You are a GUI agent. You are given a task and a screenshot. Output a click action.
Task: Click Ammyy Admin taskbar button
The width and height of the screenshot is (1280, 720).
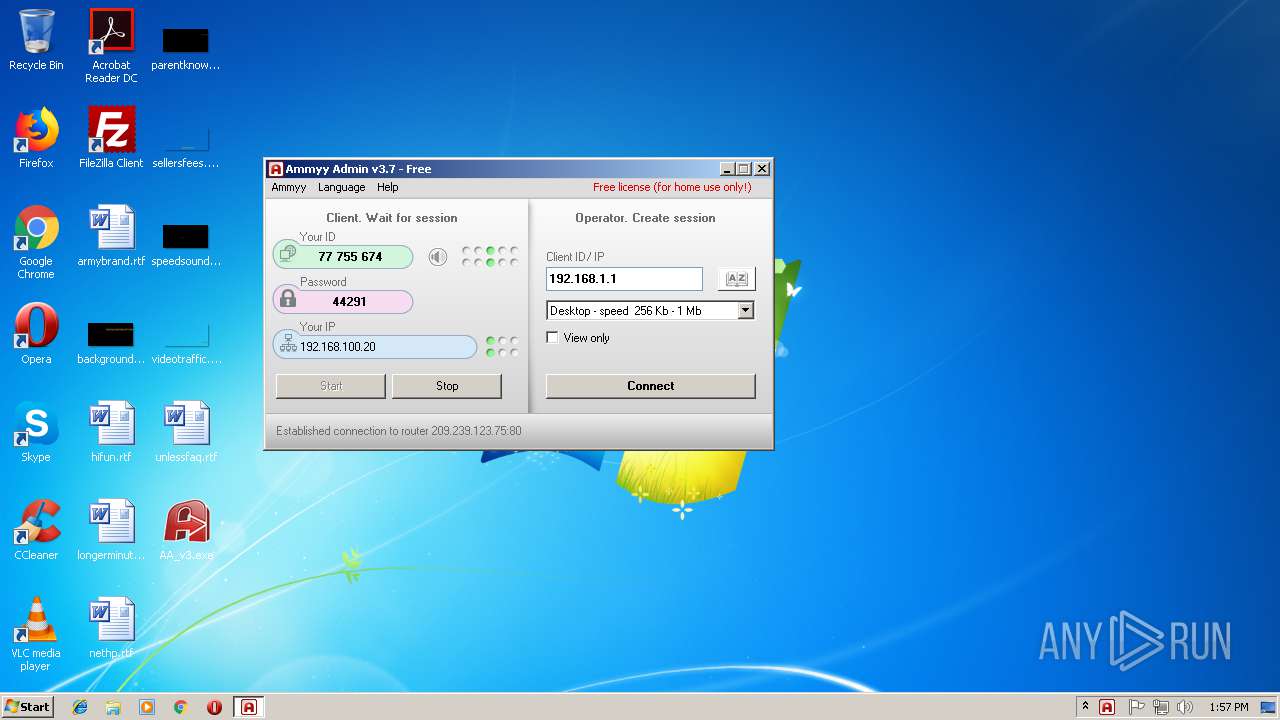click(x=248, y=707)
